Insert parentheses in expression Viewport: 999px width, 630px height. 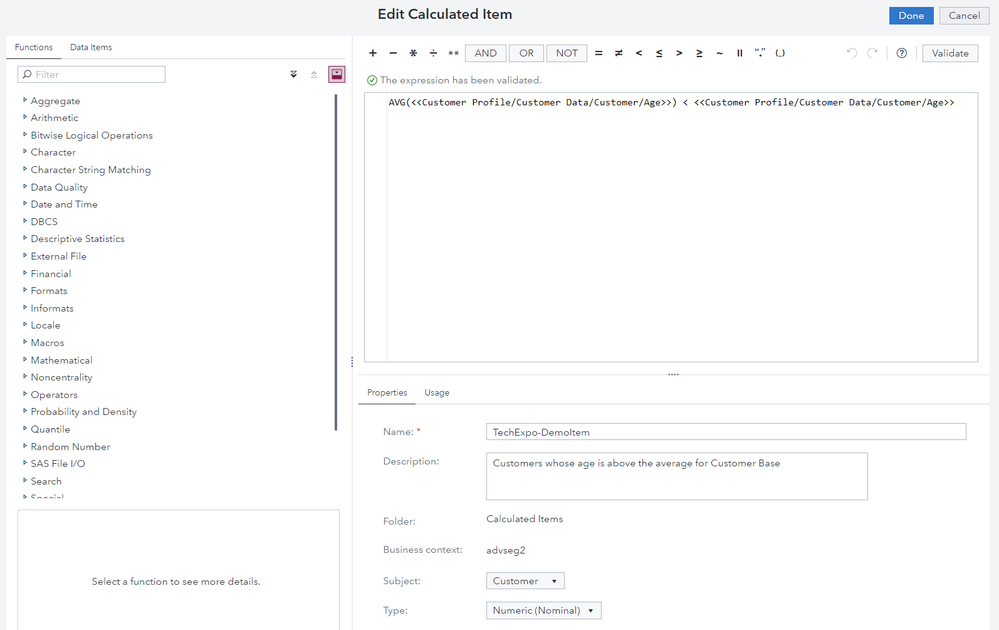tap(780, 54)
